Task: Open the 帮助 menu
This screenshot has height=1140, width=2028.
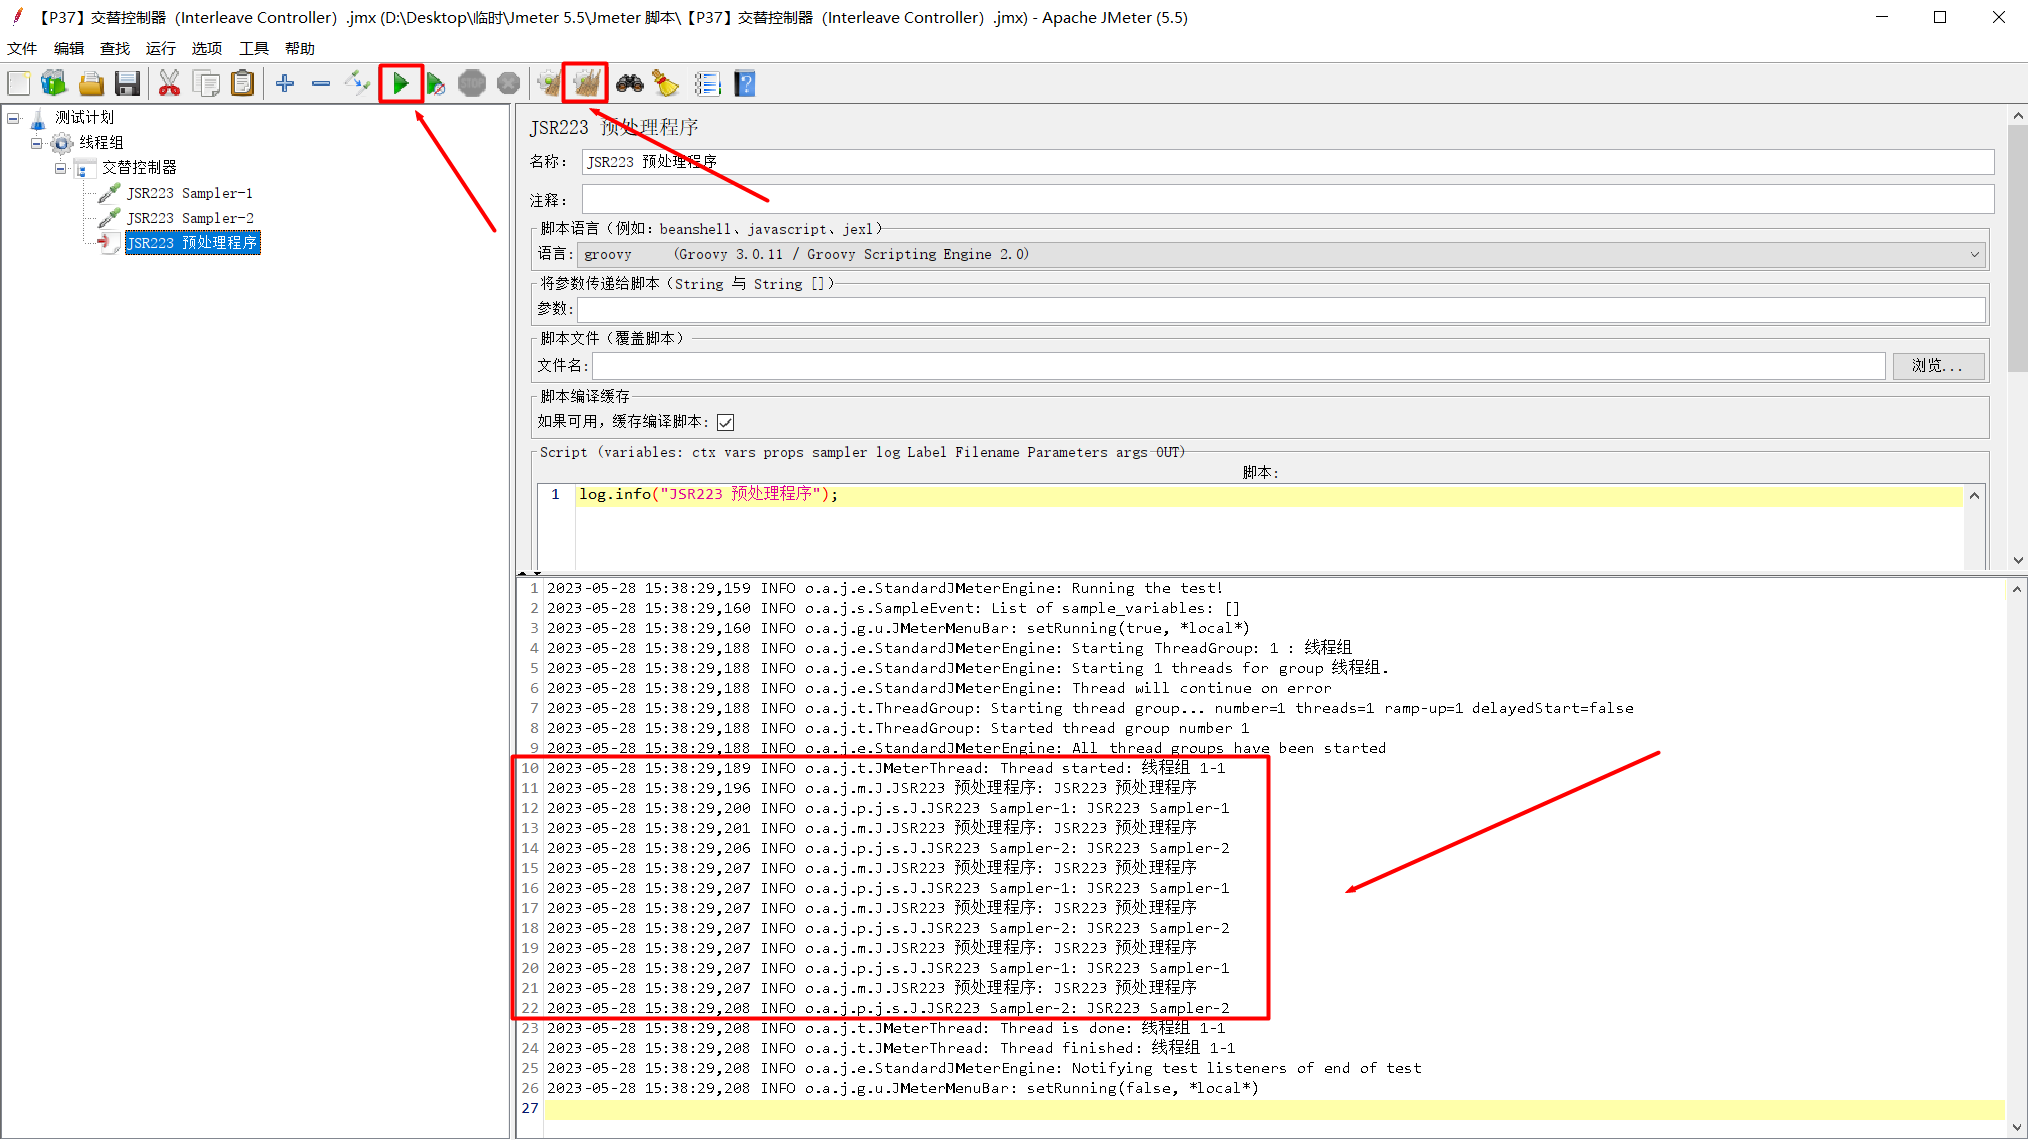Action: click(300, 48)
